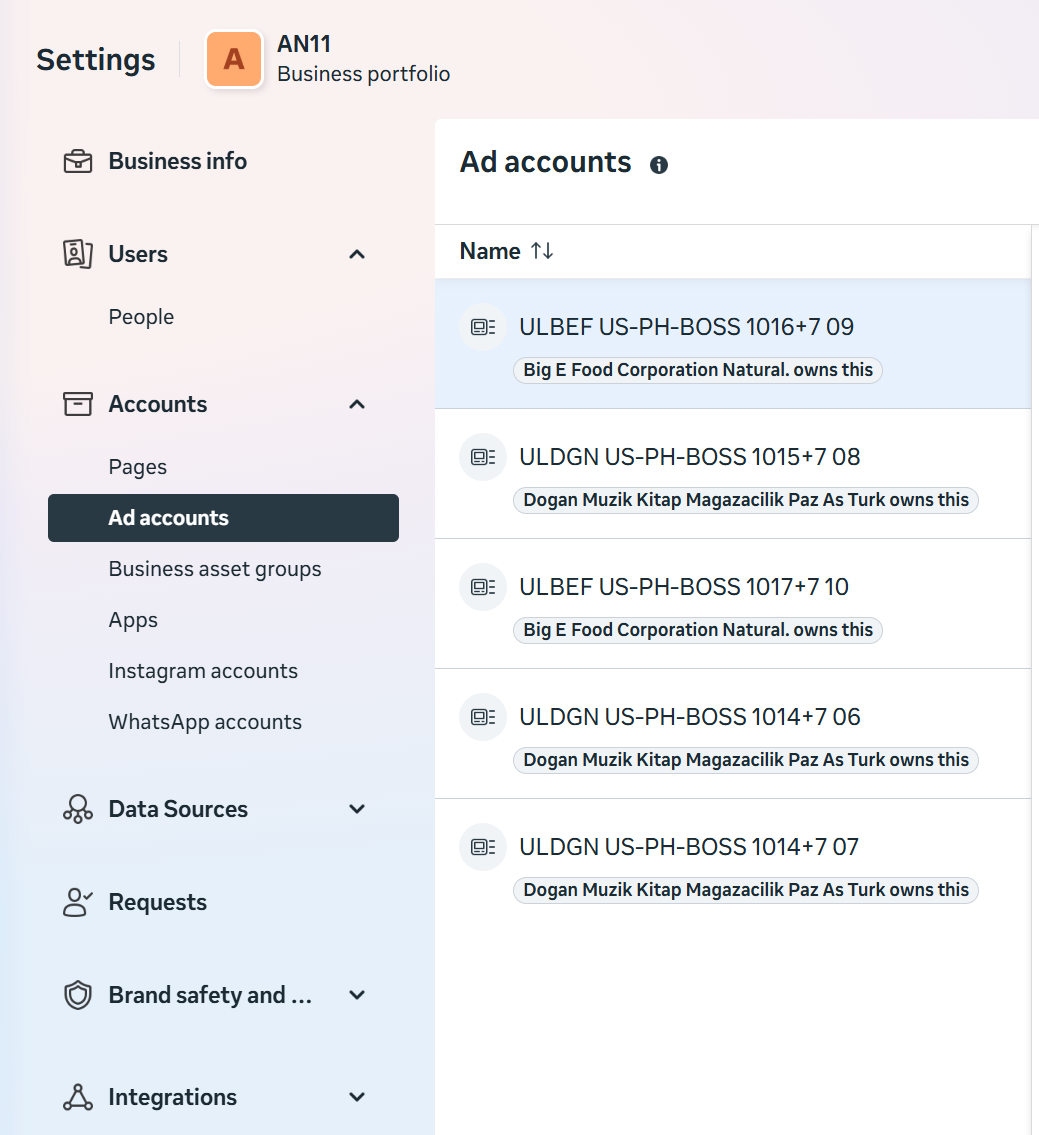This screenshot has width=1039, height=1135.
Task: Collapse the Accounts section chevron
Action: 357,404
